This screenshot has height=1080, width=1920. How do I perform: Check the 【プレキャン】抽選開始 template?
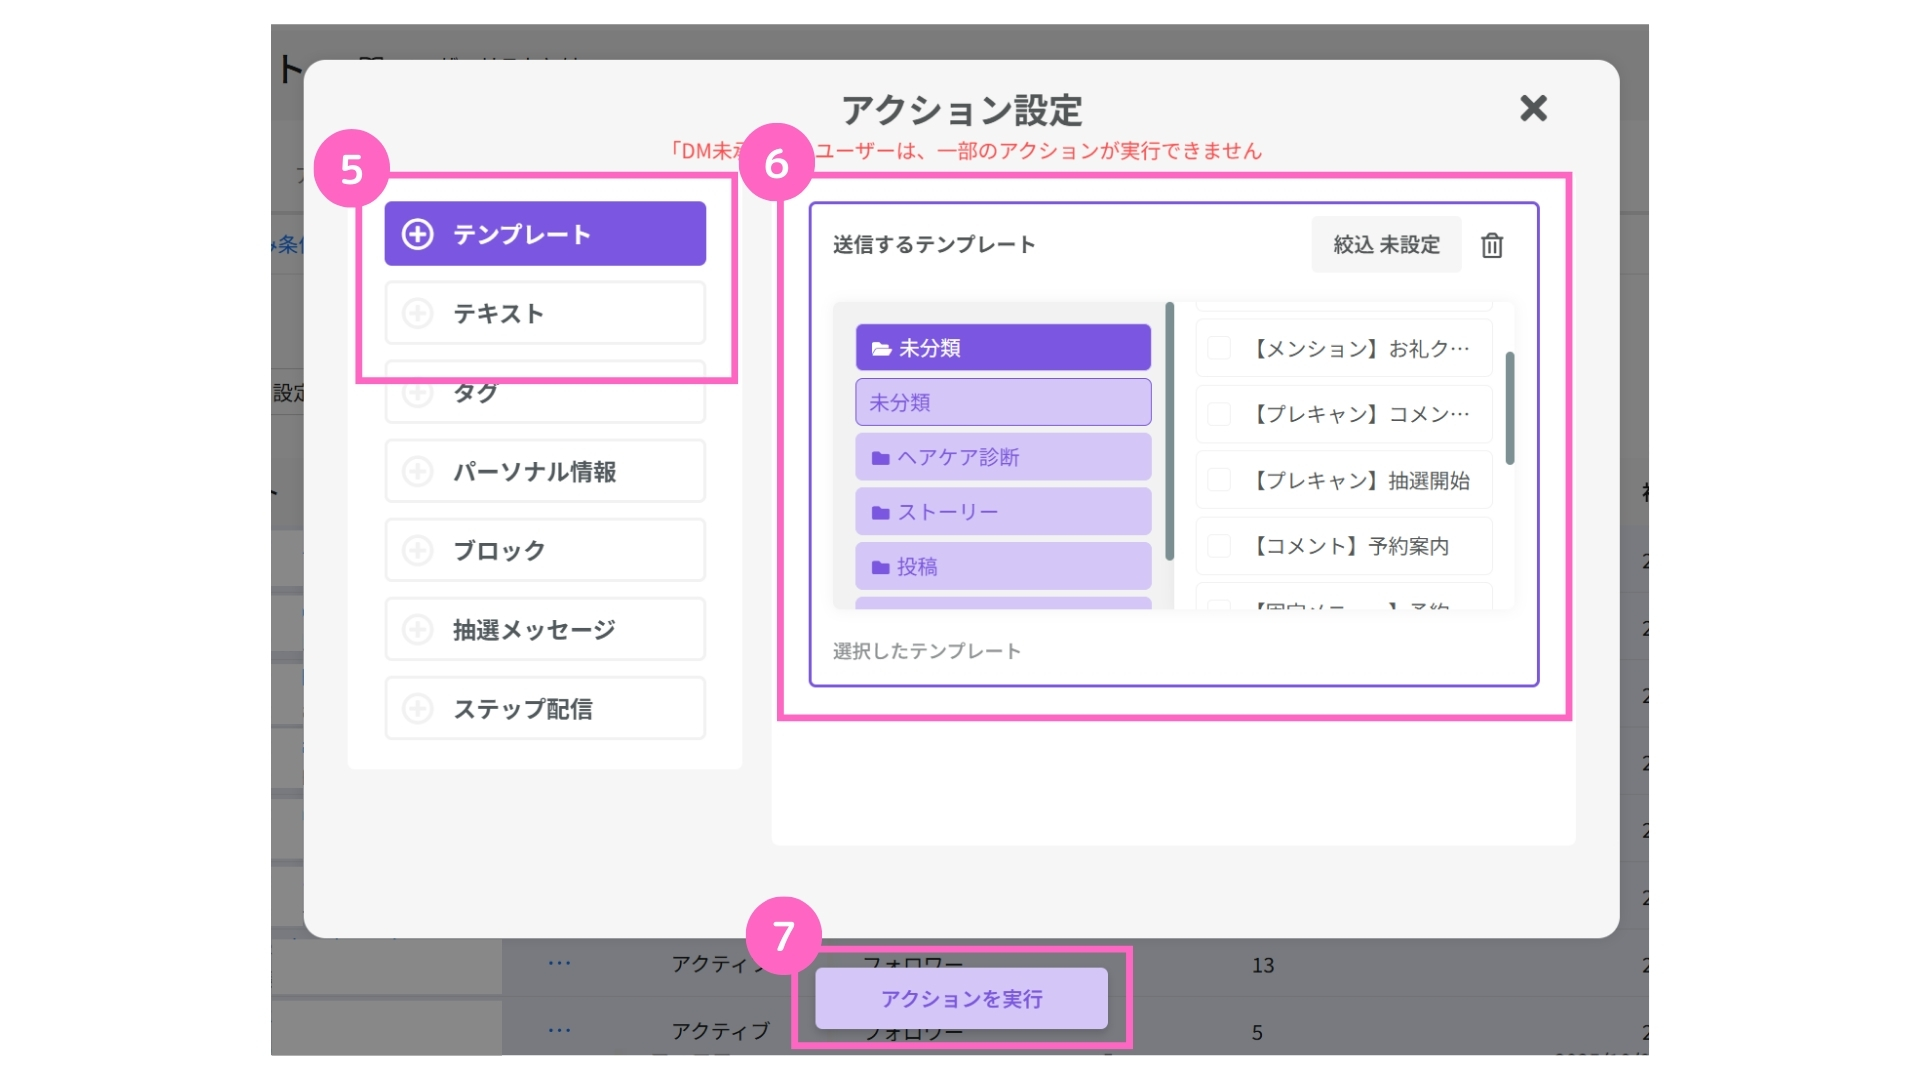pos(1219,480)
